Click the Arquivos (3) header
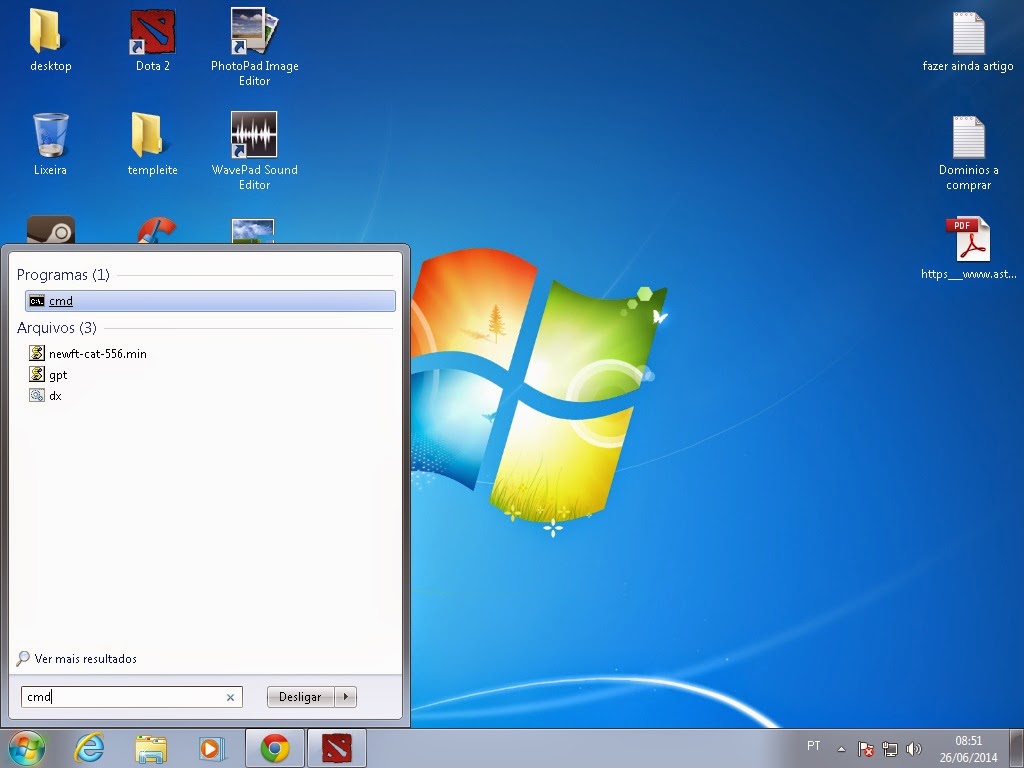Image resolution: width=1024 pixels, height=768 pixels. point(57,328)
